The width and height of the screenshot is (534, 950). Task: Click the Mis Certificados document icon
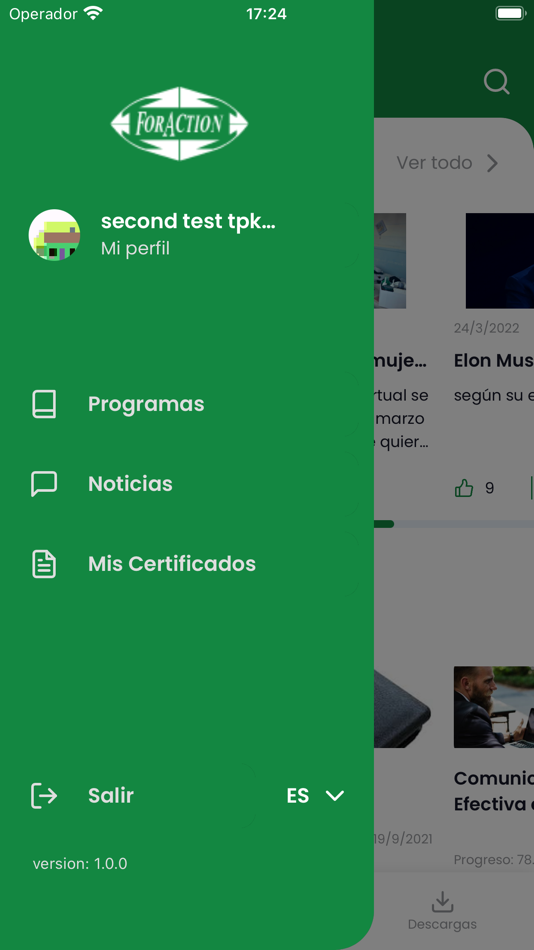[x=44, y=564]
